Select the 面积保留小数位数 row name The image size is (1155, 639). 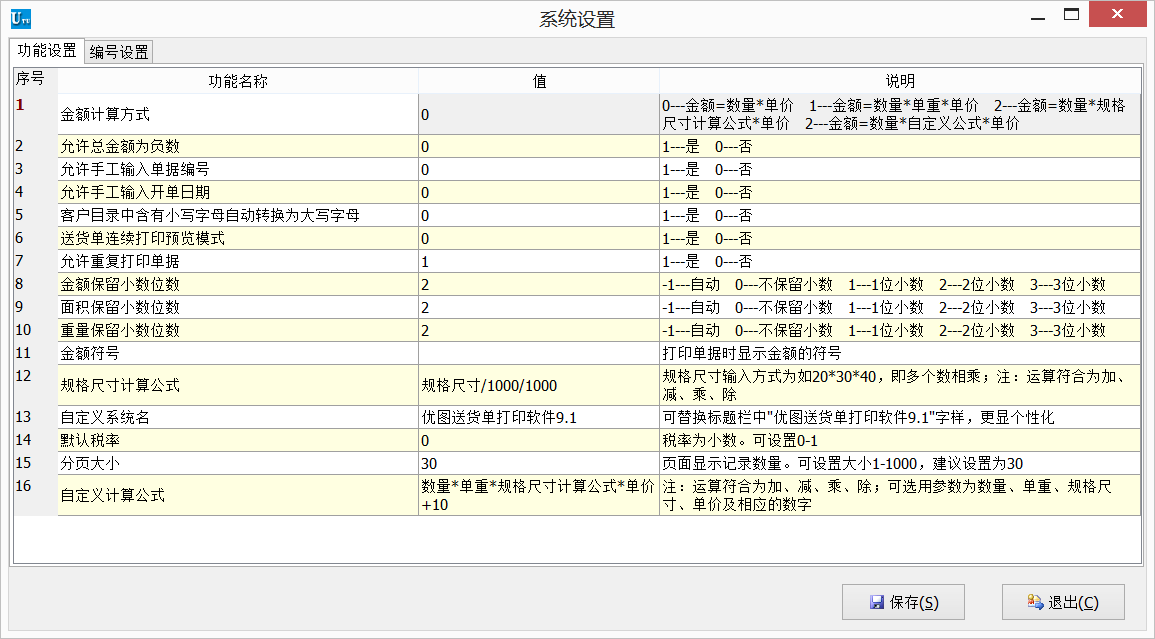(x=238, y=307)
